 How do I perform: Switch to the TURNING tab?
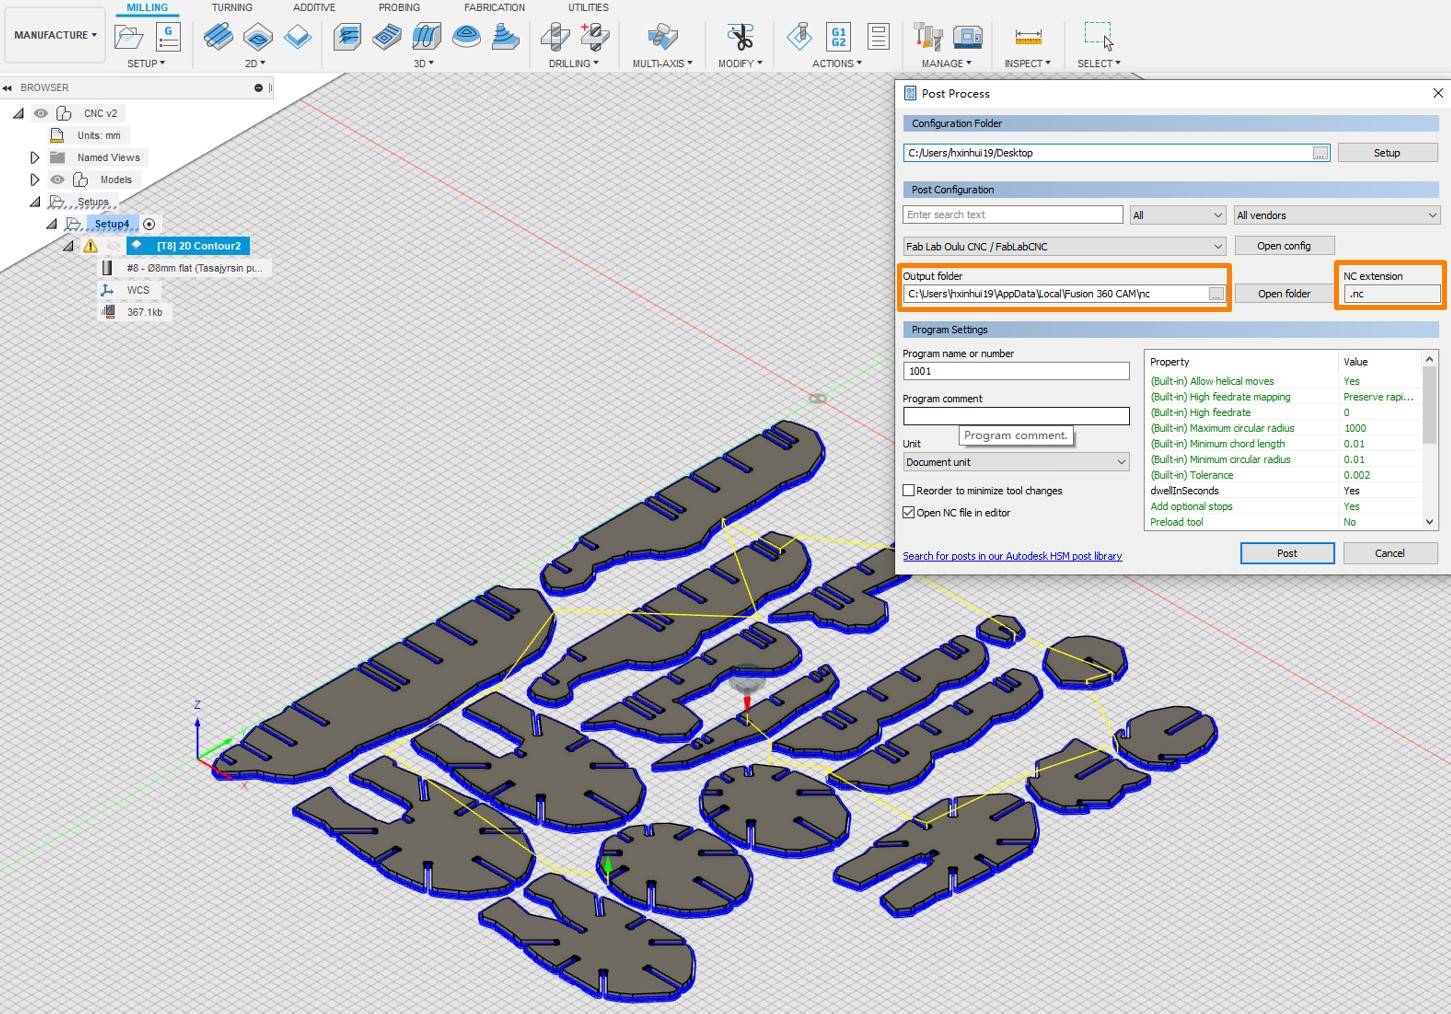pyautogui.click(x=232, y=7)
